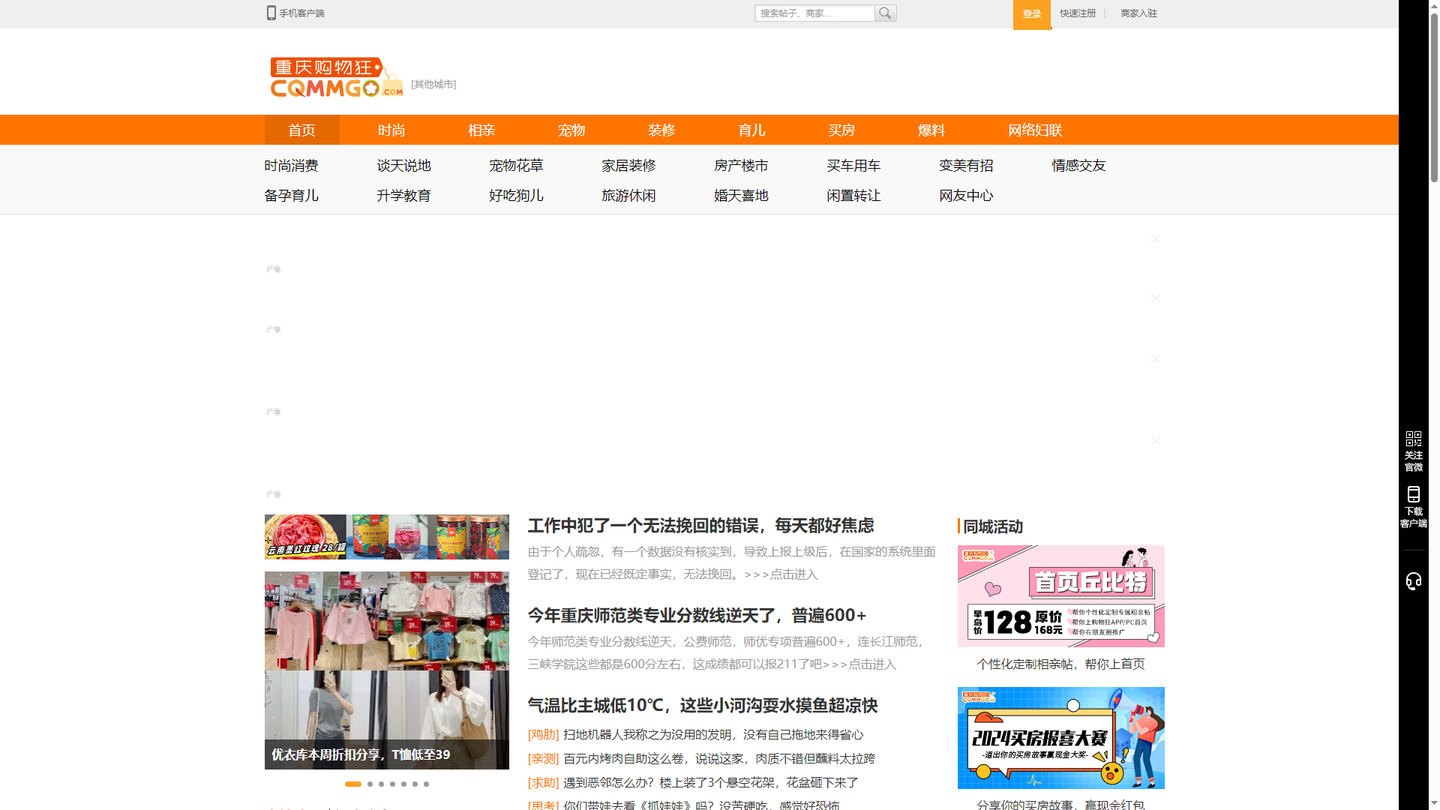Open the 快速注册 link
The width and height of the screenshot is (1440, 810).
[1077, 13]
